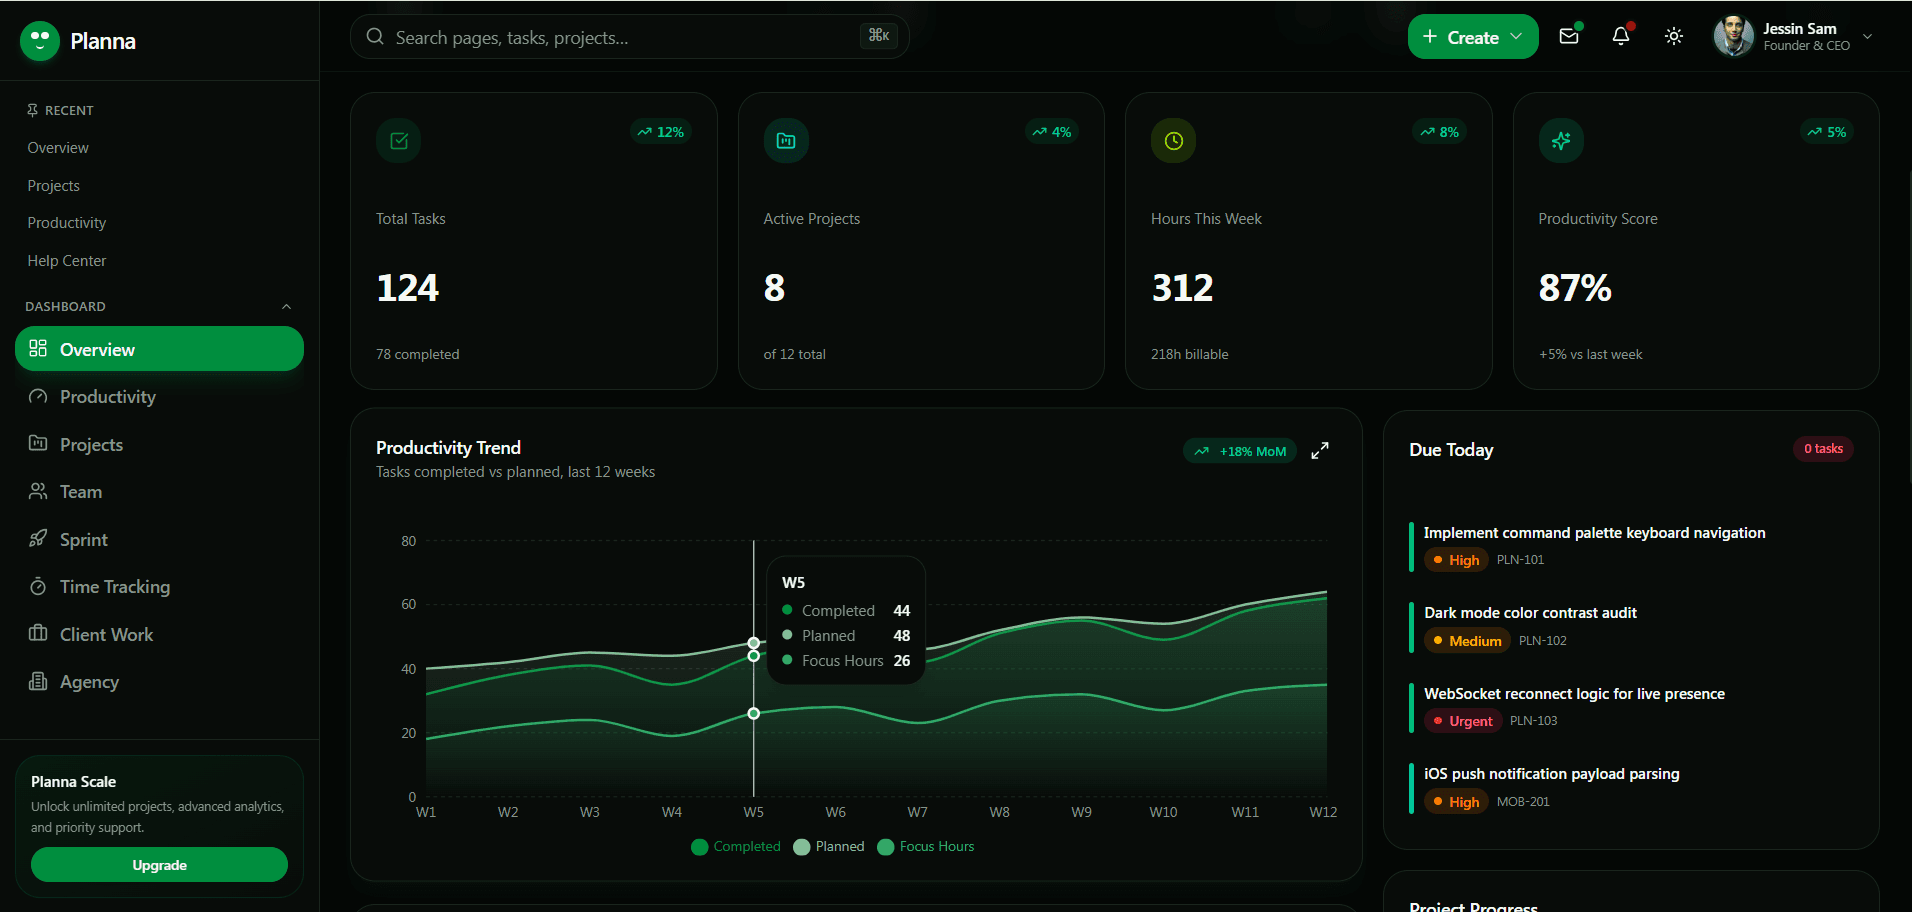Focus the search pages, tasks, projects field
The height and width of the screenshot is (912, 1912).
tap(630, 37)
